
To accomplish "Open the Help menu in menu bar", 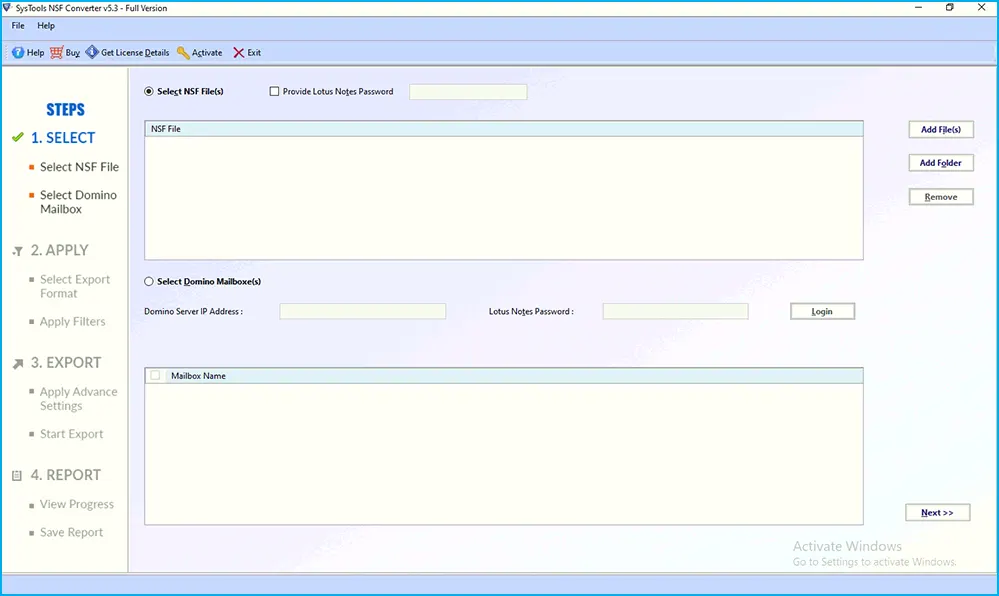I will [46, 25].
